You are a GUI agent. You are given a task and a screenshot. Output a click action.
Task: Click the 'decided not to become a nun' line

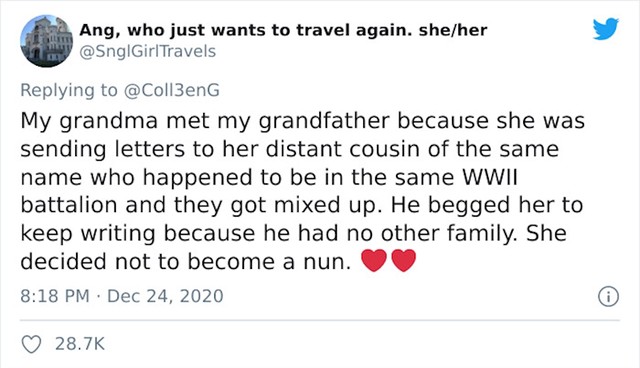(186, 262)
